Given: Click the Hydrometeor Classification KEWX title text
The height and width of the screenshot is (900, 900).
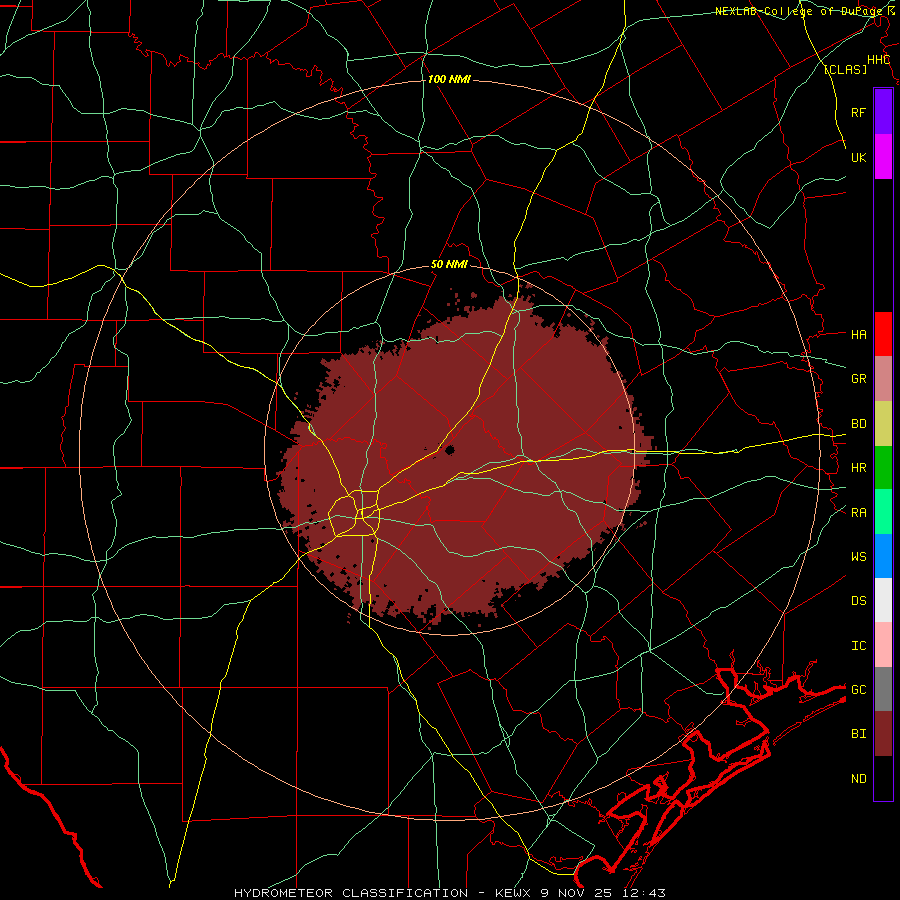Looking at the screenshot, I should 450,893.
